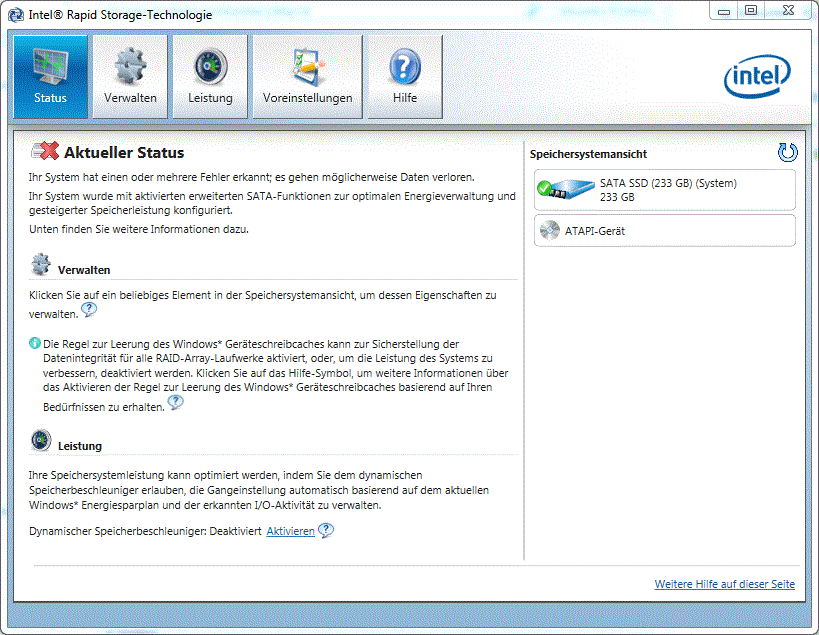Click the 'Leistung' section heading text
Viewport: 819px width, 635px height.
coord(80,446)
